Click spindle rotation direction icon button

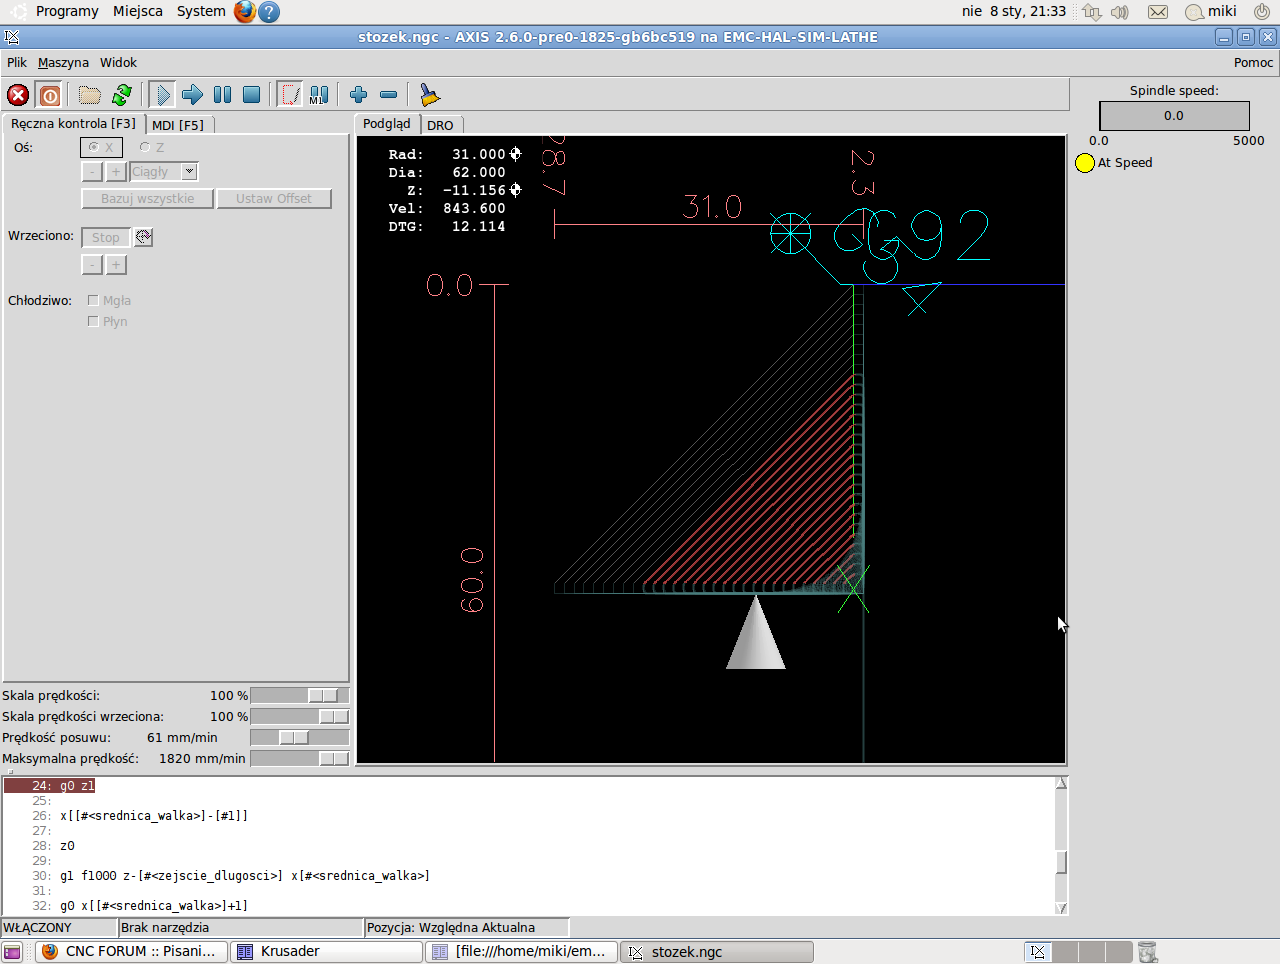click(144, 237)
